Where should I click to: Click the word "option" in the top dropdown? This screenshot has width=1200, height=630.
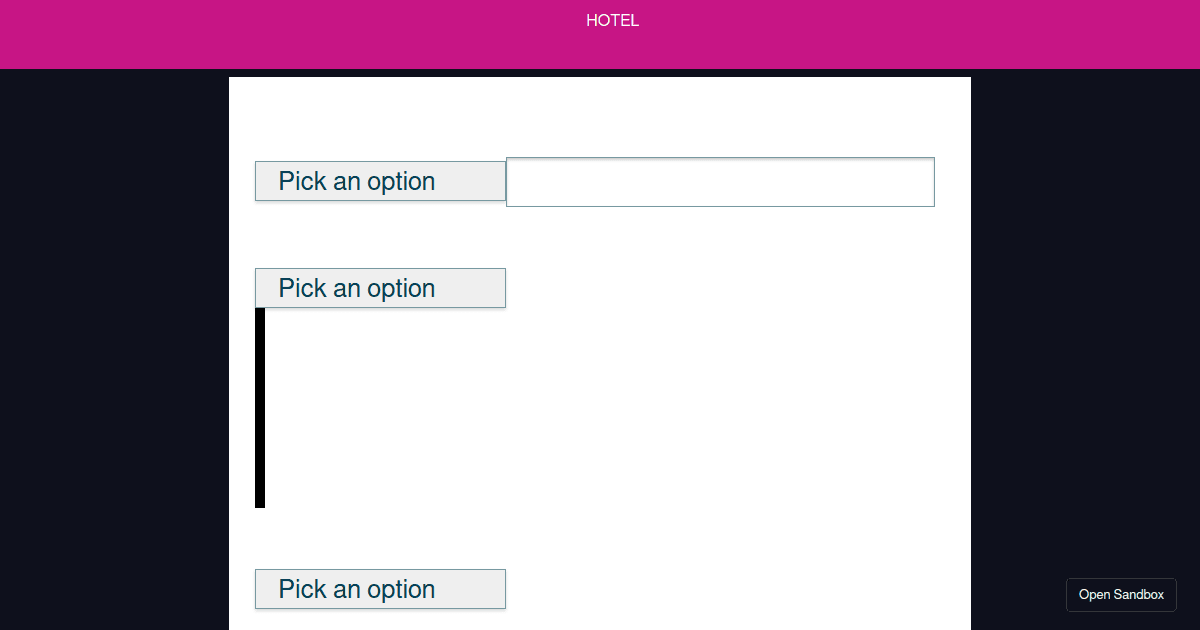tap(401, 182)
